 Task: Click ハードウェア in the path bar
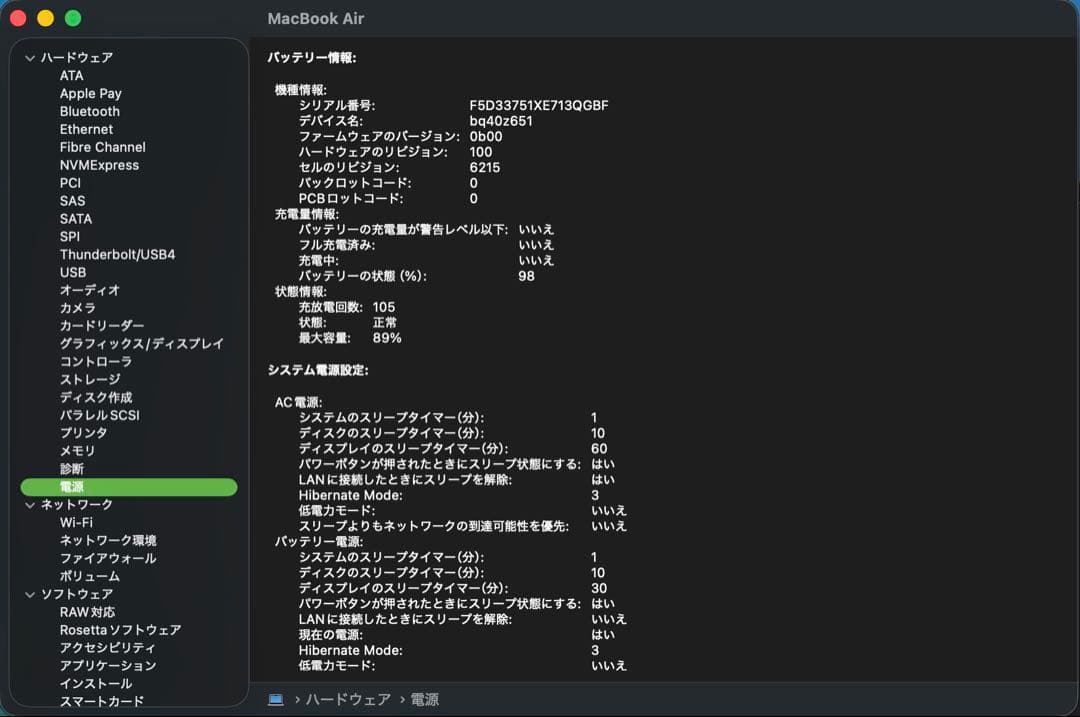point(348,700)
